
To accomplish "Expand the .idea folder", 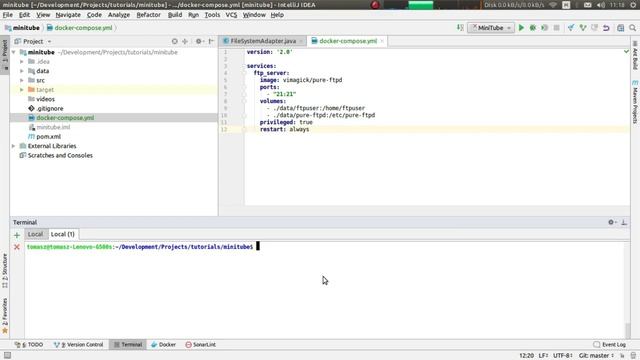I will pyautogui.click(x=22, y=62).
